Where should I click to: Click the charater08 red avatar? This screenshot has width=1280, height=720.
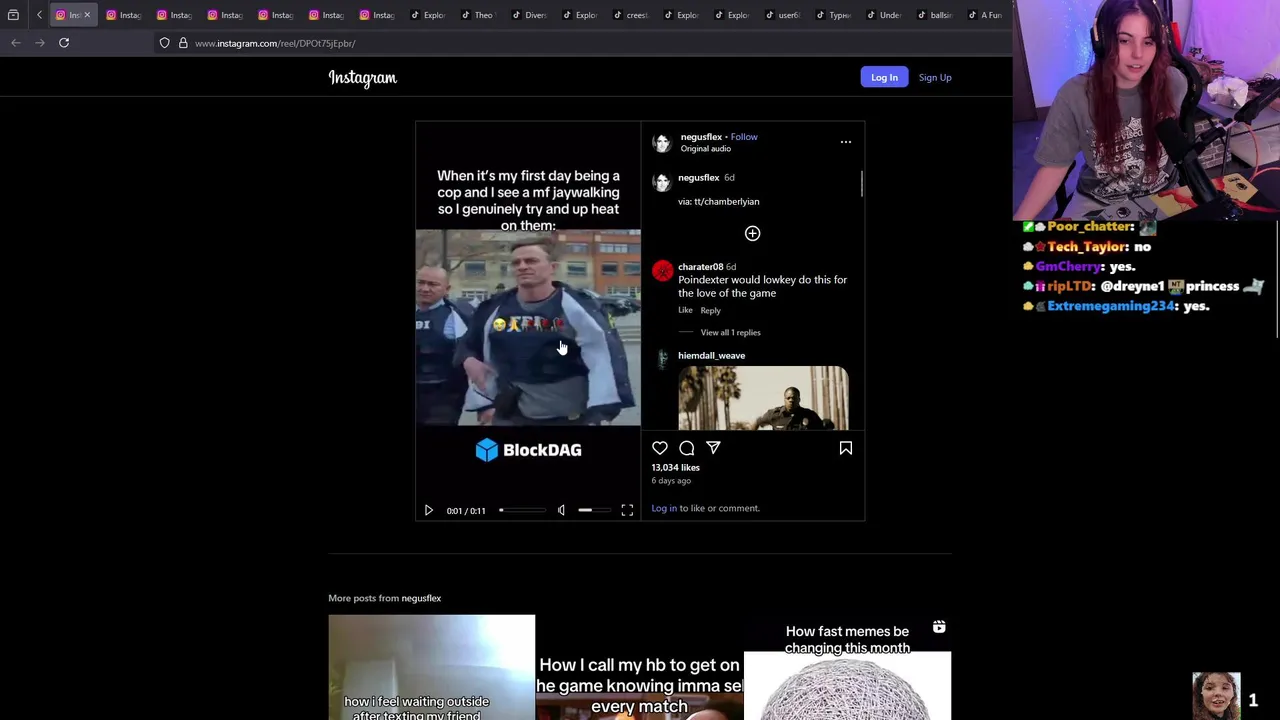pyautogui.click(x=662, y=272)
